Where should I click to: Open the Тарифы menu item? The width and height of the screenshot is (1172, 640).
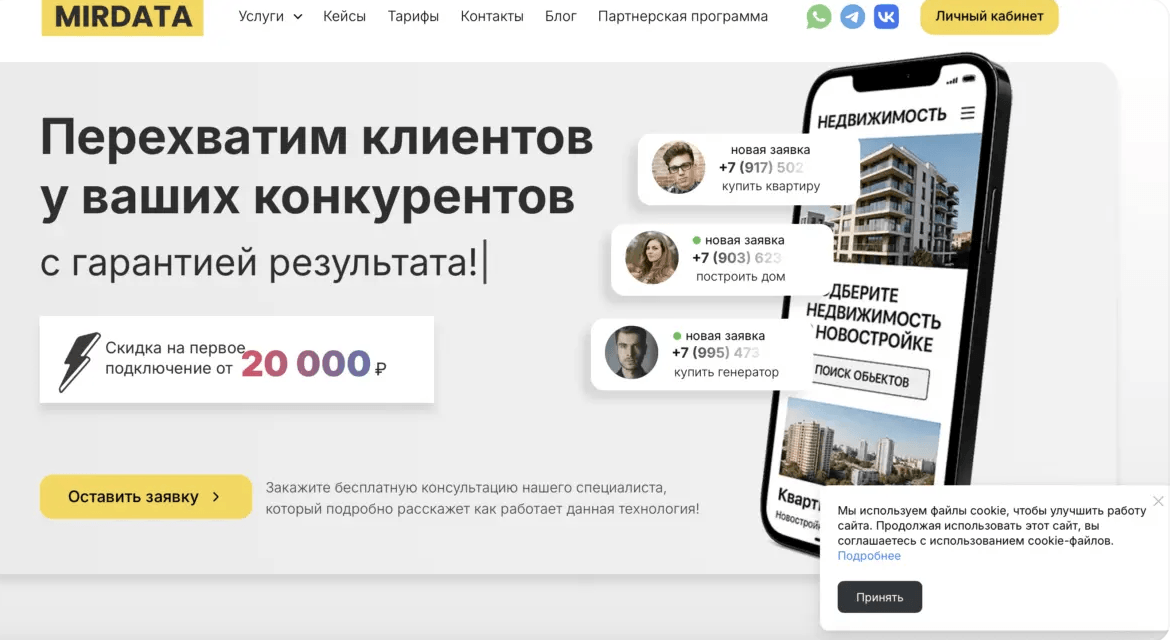[x=413, y=16]
